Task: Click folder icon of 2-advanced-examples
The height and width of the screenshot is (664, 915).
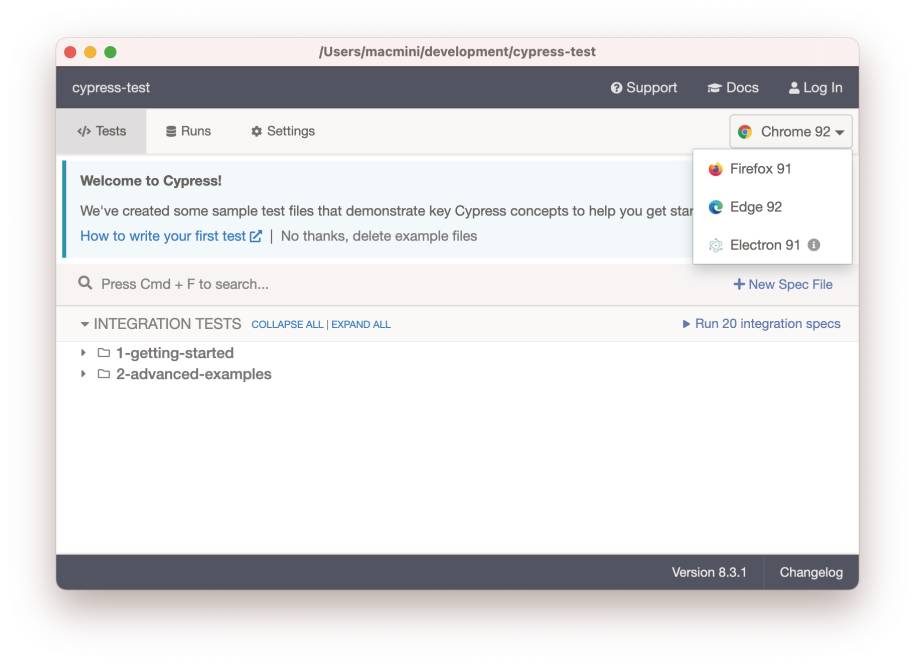Action: [x=104, y=374]
